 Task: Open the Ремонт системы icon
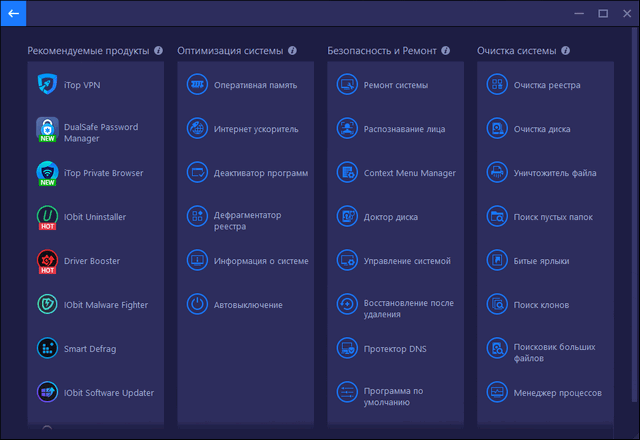click(x=347, y=84)
